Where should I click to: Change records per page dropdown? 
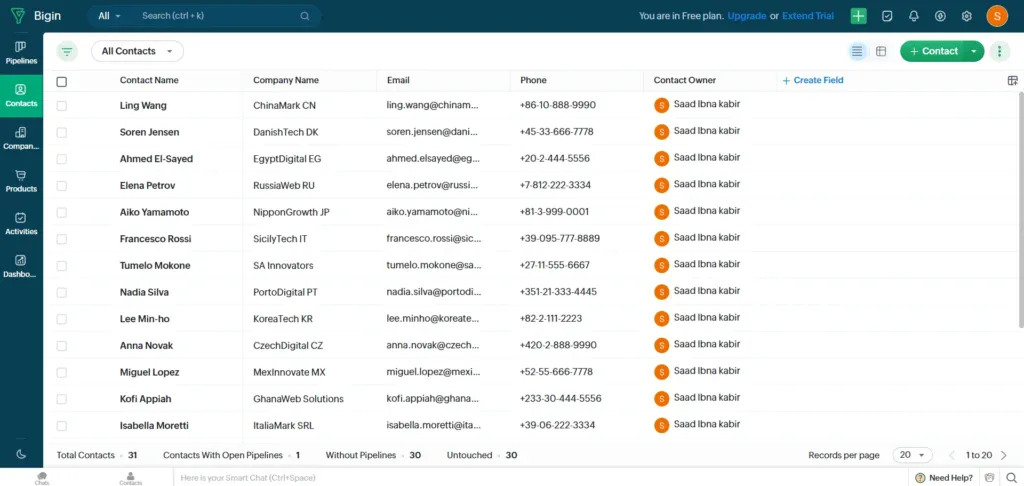coord(912,455)
